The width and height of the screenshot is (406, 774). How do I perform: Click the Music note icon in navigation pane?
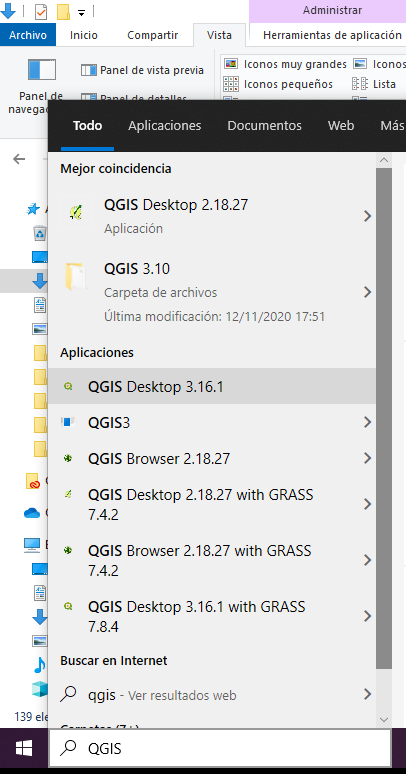pos(40,664)
